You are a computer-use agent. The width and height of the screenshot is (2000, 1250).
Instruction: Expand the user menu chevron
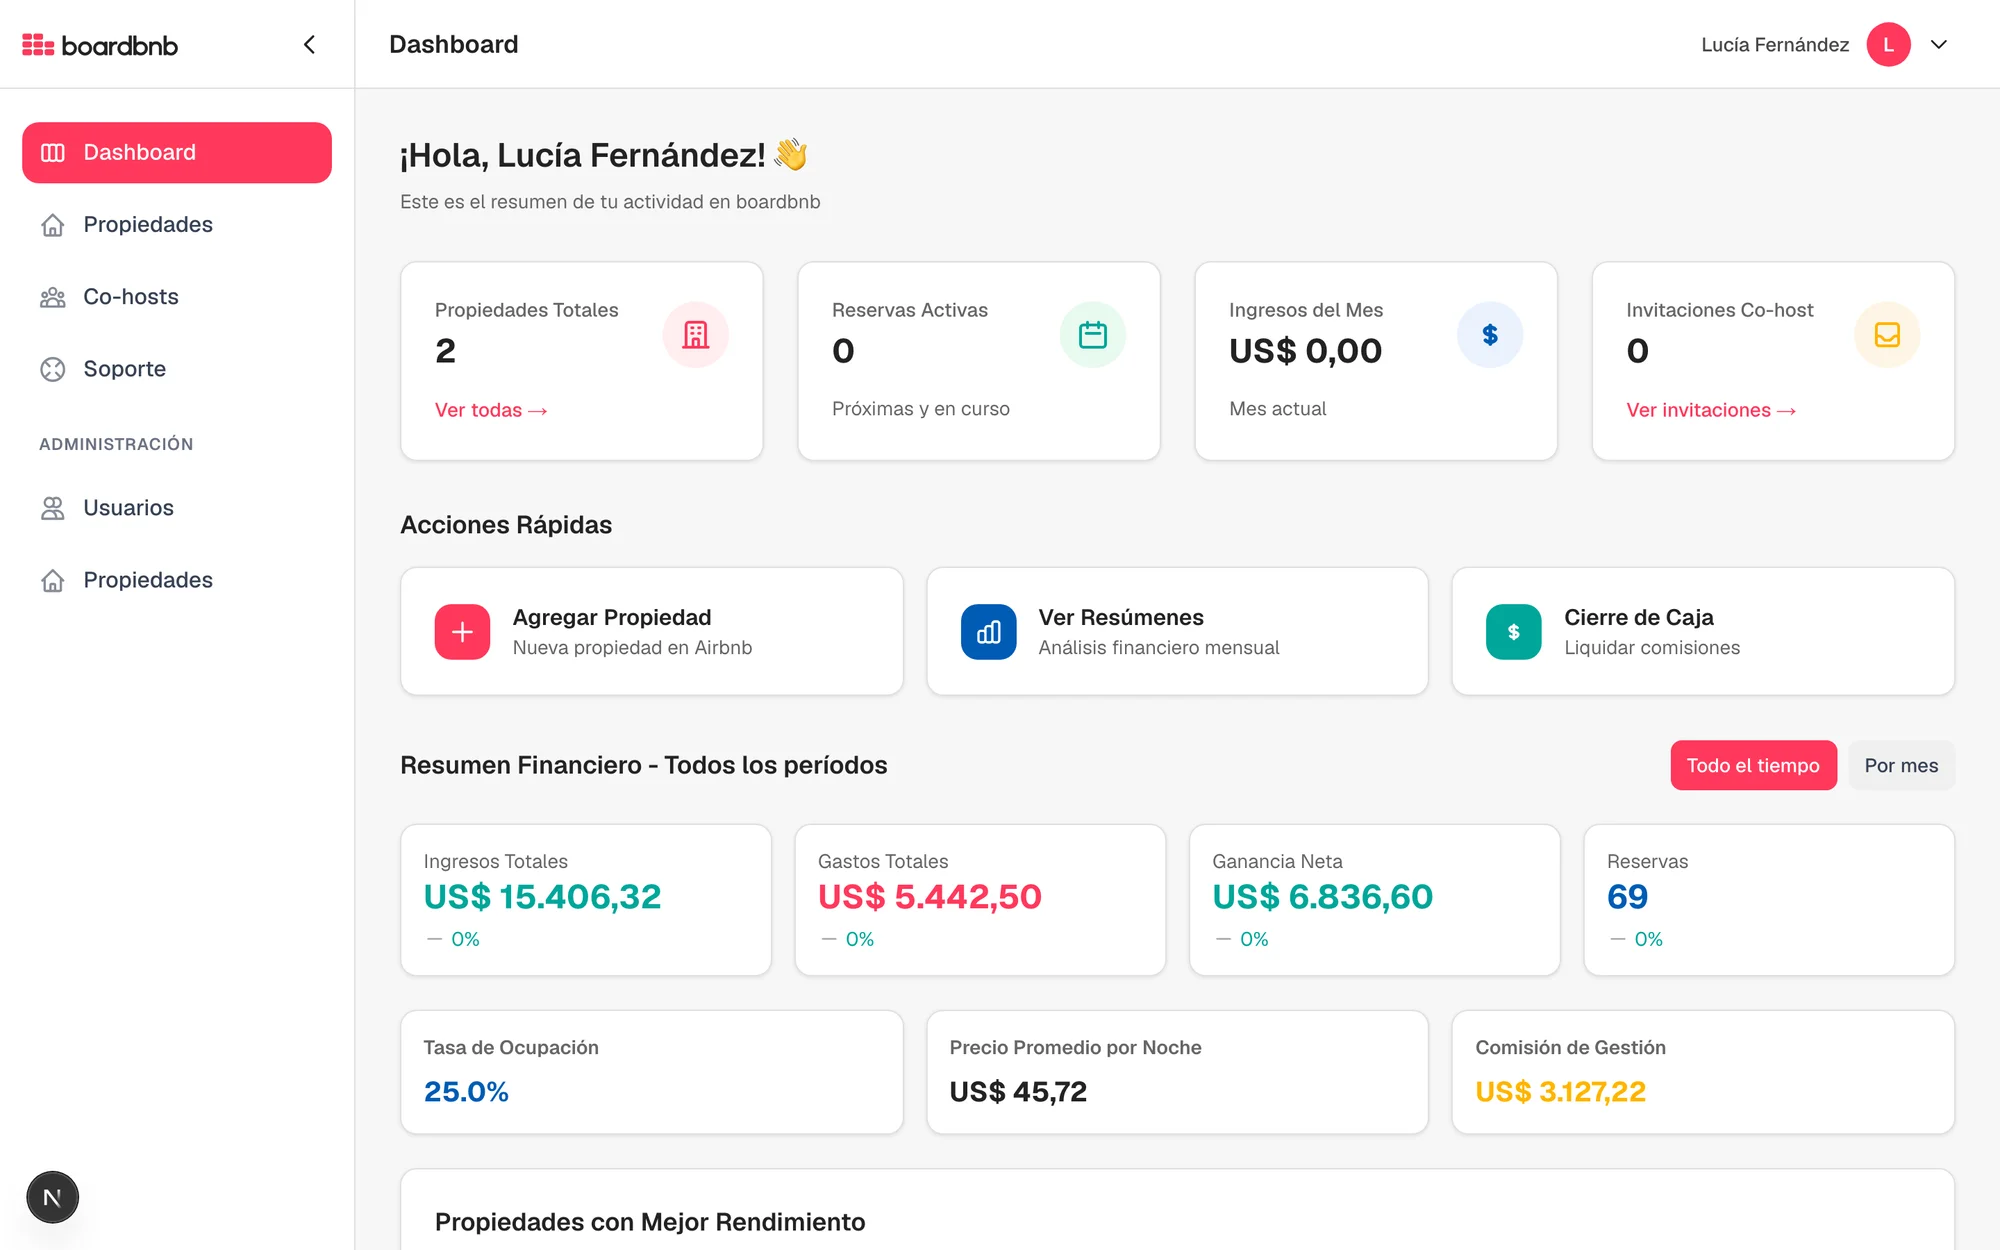pos(1939,45)
